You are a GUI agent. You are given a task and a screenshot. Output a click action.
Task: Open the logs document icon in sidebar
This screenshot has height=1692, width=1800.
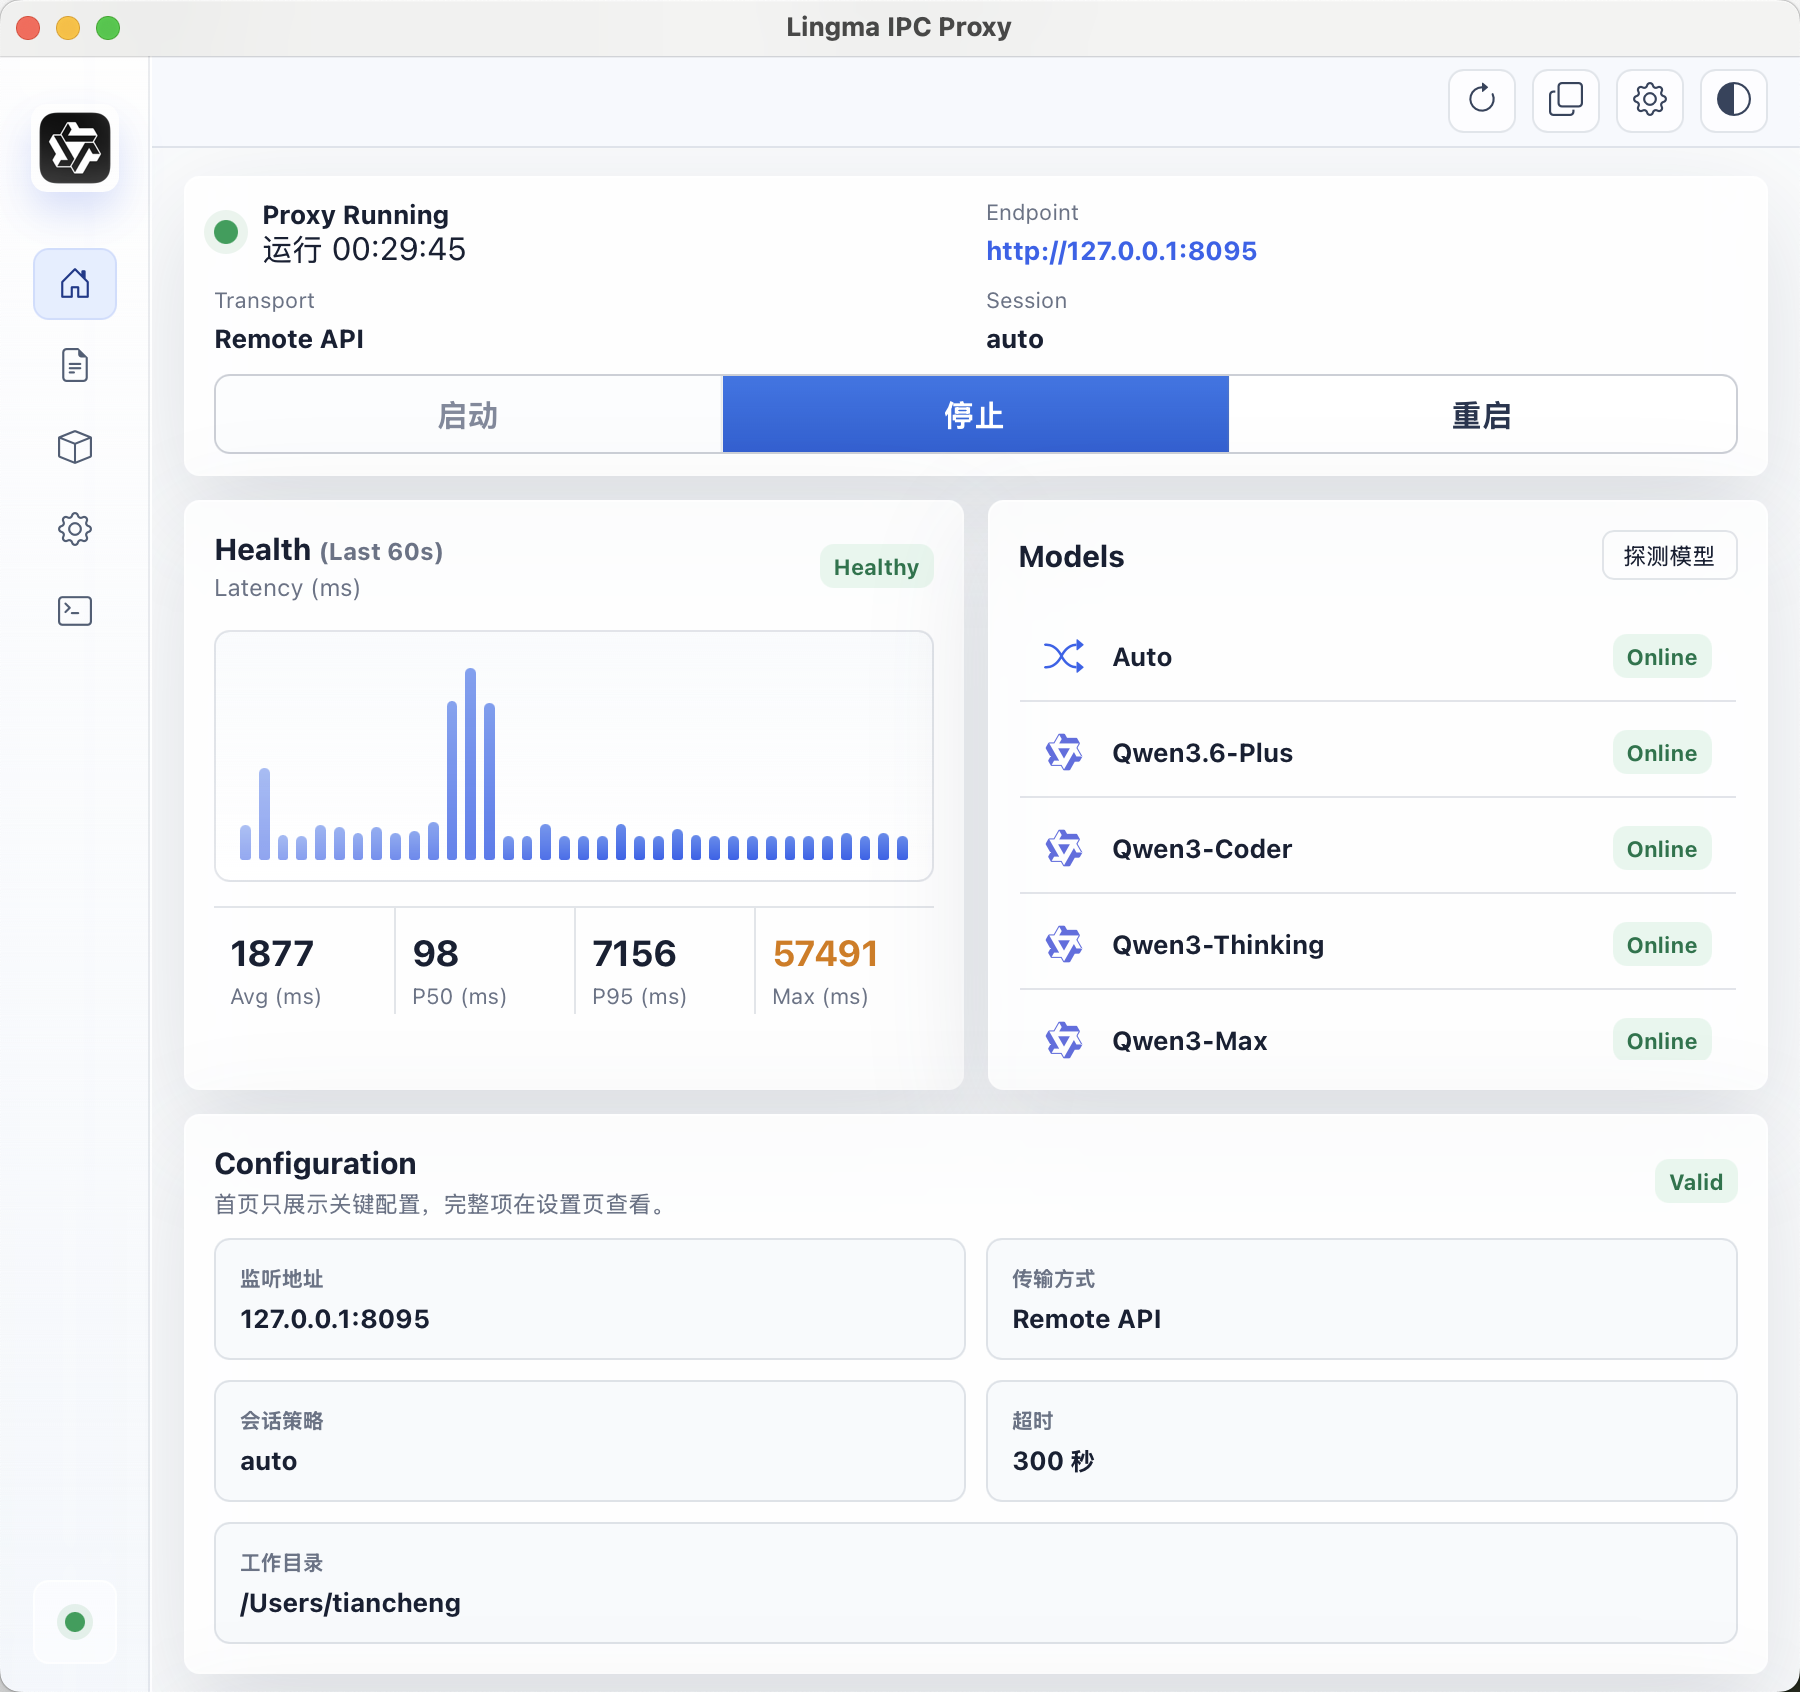coord(75,366)
